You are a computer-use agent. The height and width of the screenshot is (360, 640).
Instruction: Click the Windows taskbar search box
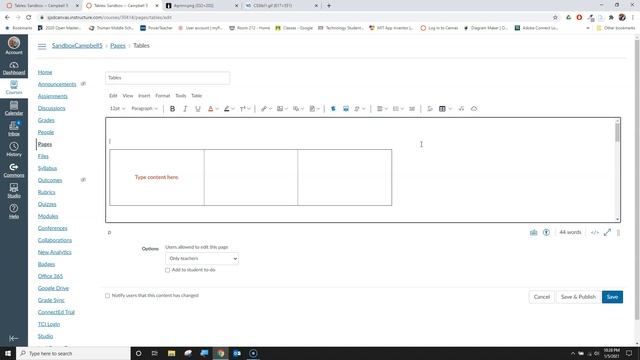tap(73, 353)
